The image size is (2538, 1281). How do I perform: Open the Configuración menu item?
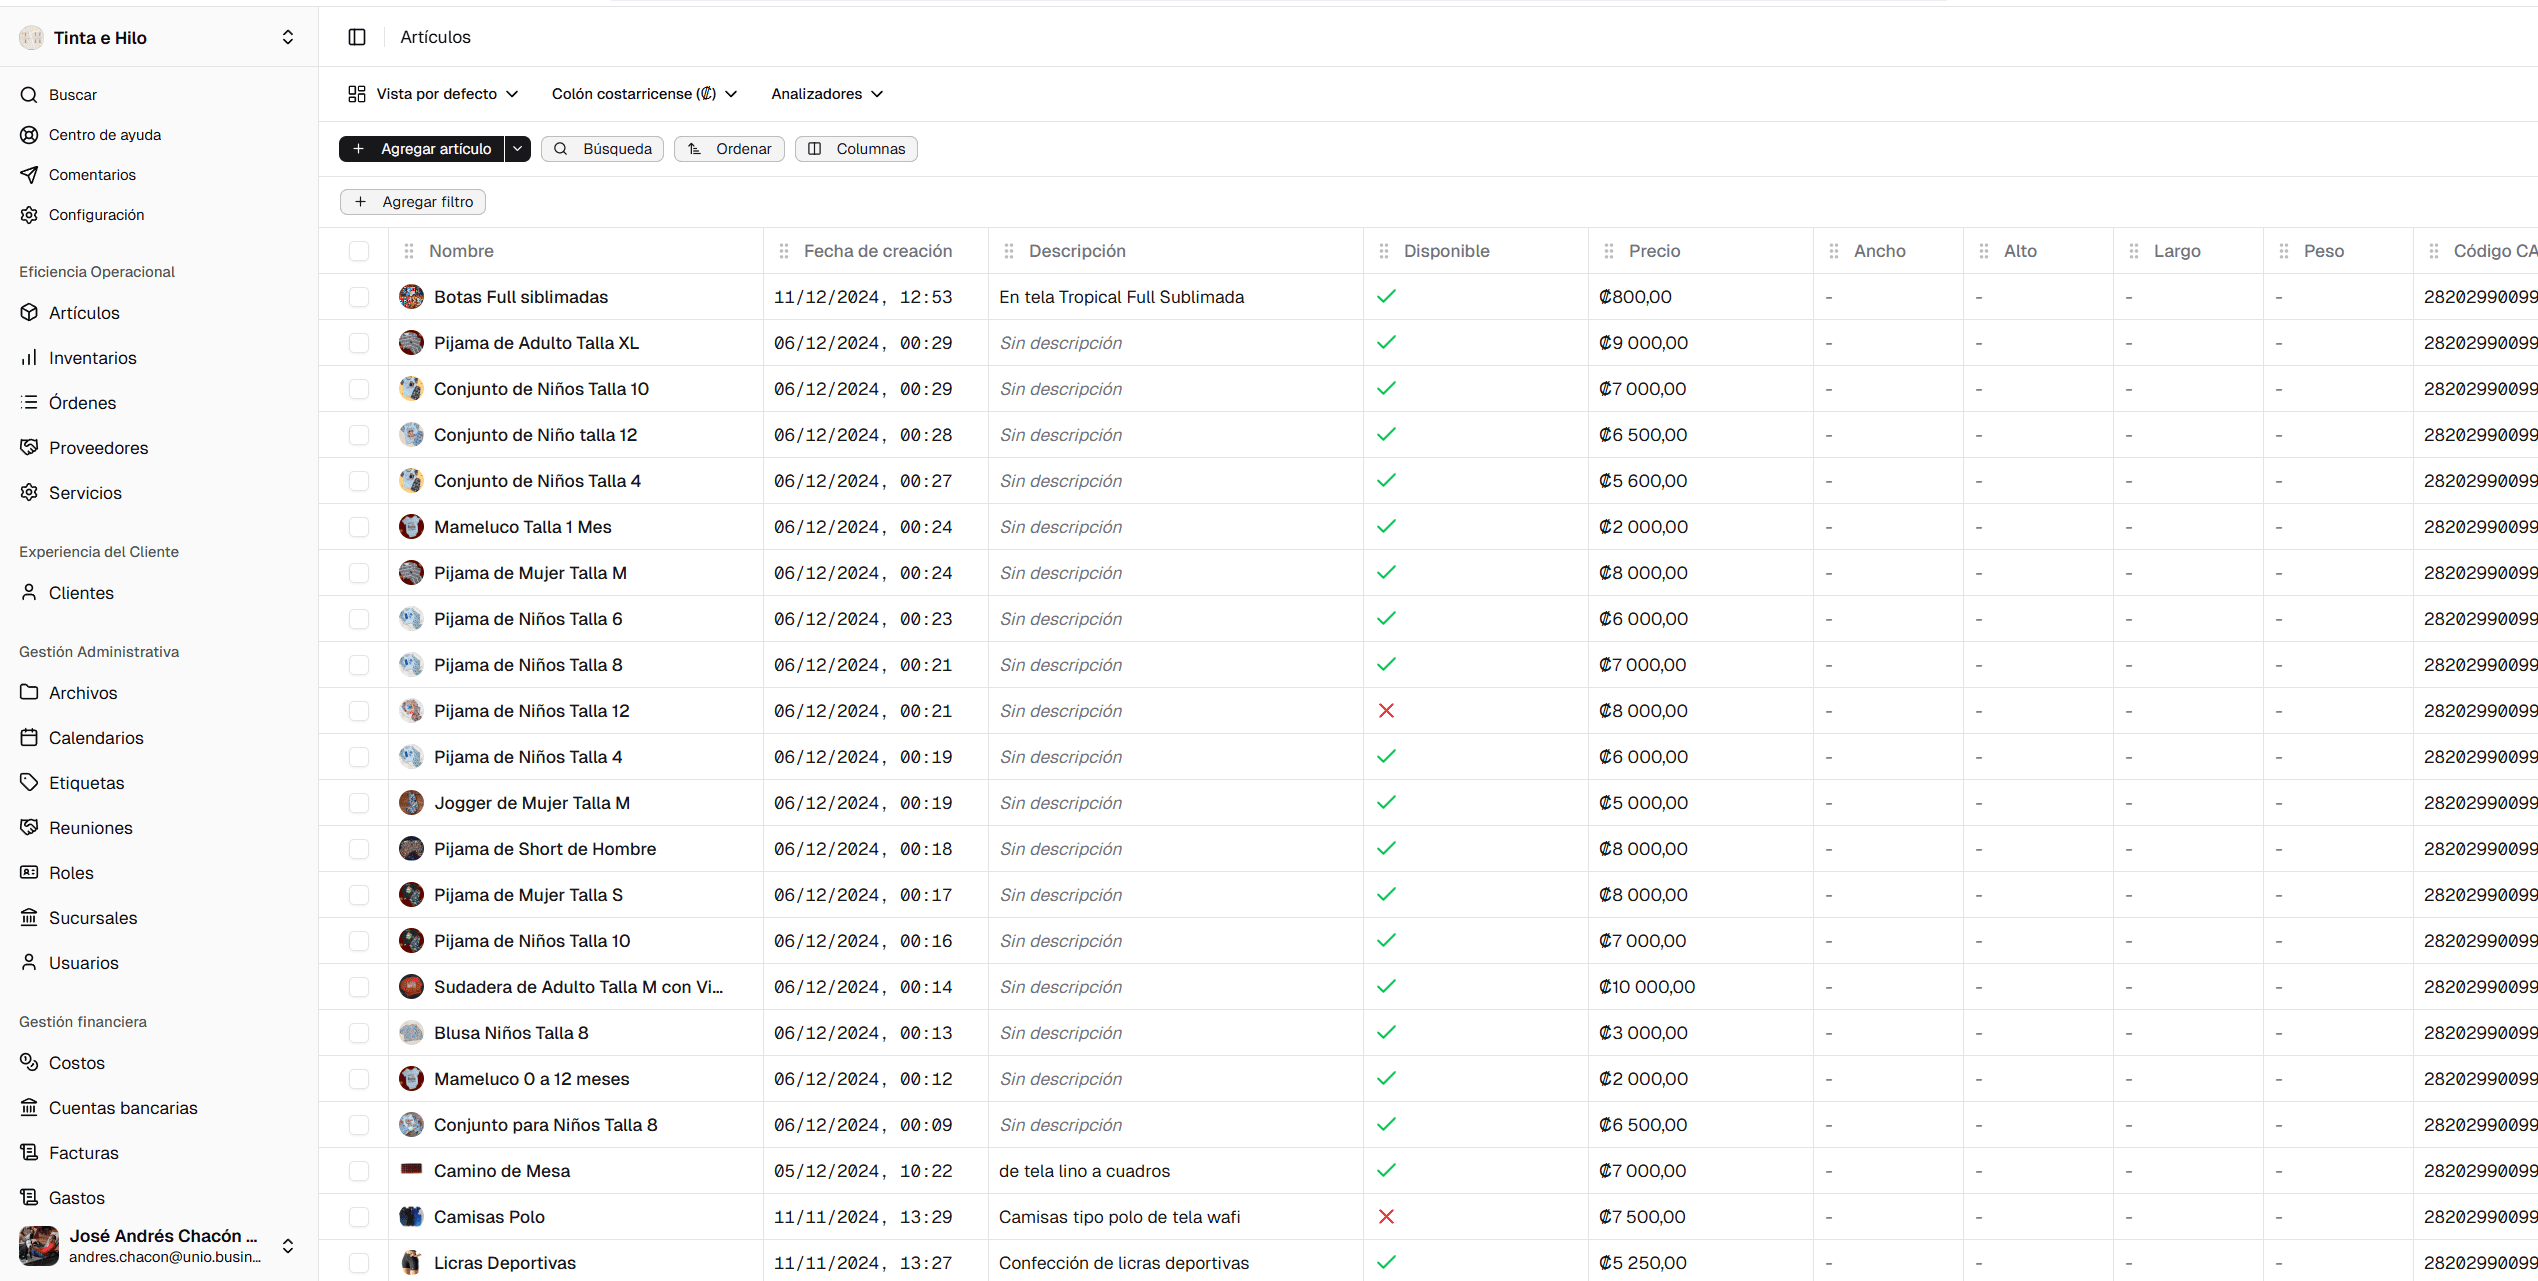coord(97,214)
